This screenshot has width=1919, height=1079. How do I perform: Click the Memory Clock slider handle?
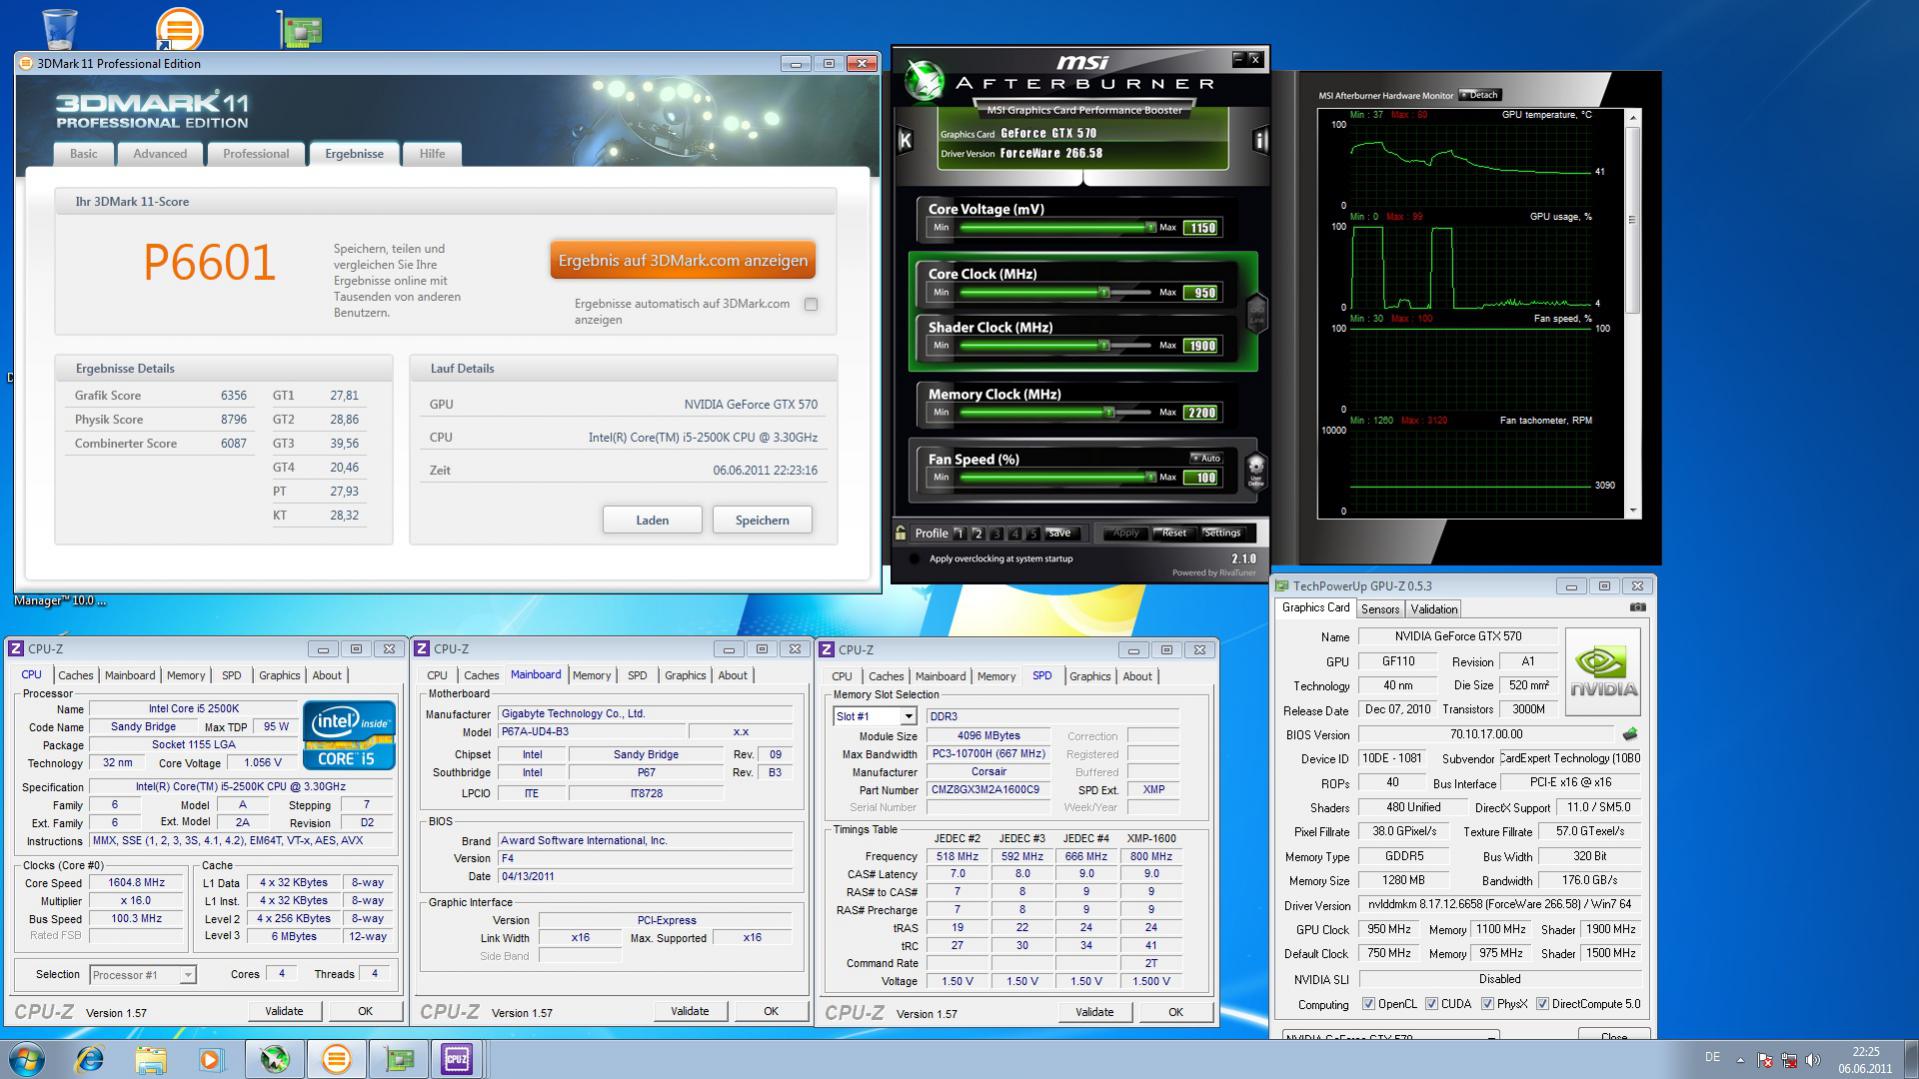1109,412
